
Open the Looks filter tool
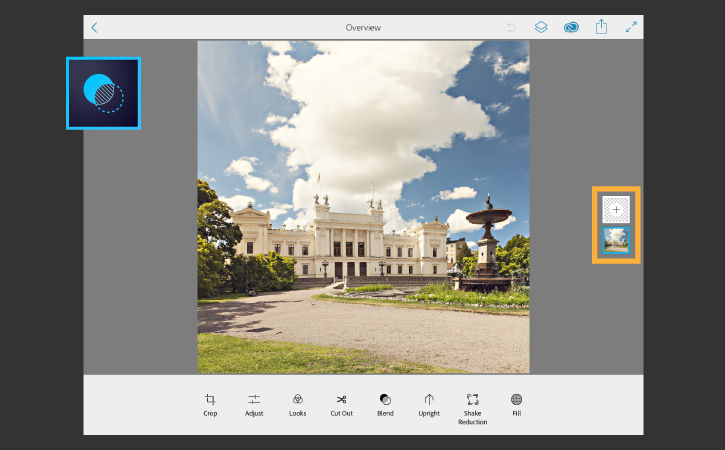(298, 405)
